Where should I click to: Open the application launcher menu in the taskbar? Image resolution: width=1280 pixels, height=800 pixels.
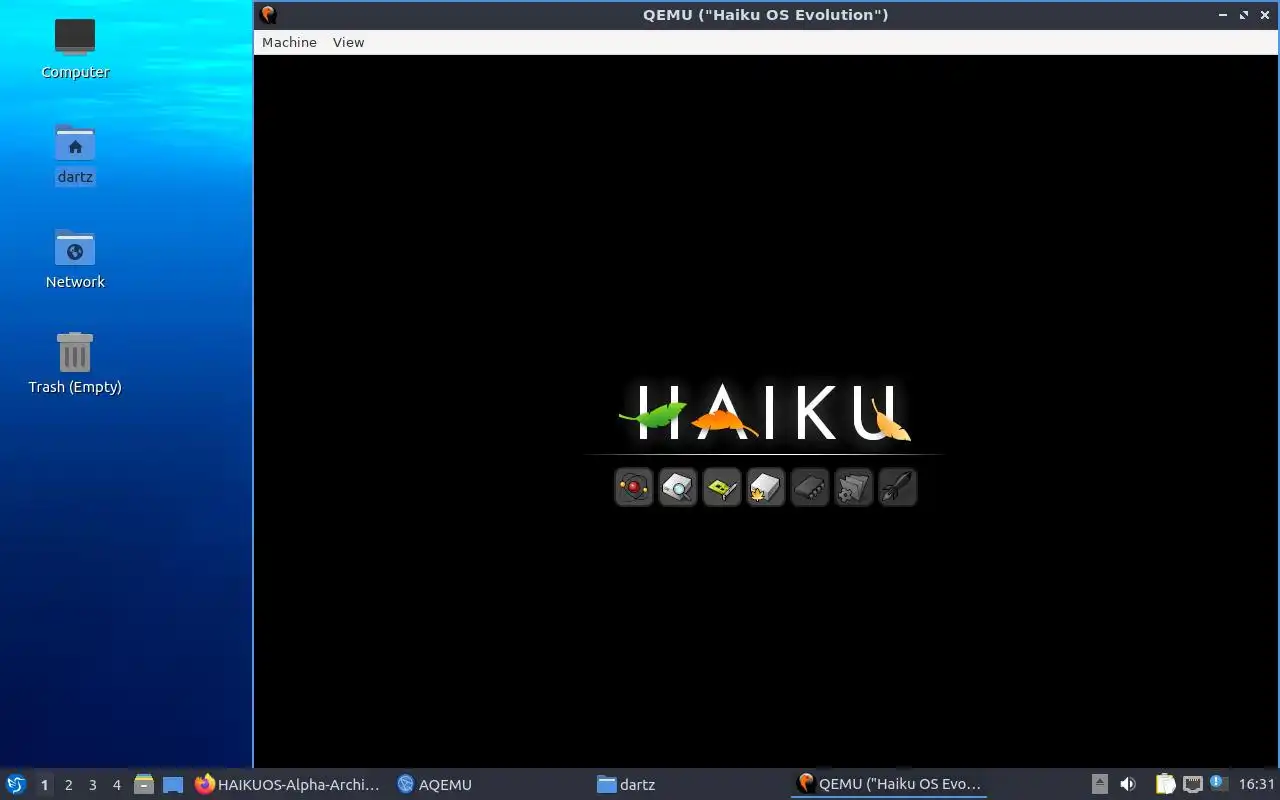tap(16, 784)
